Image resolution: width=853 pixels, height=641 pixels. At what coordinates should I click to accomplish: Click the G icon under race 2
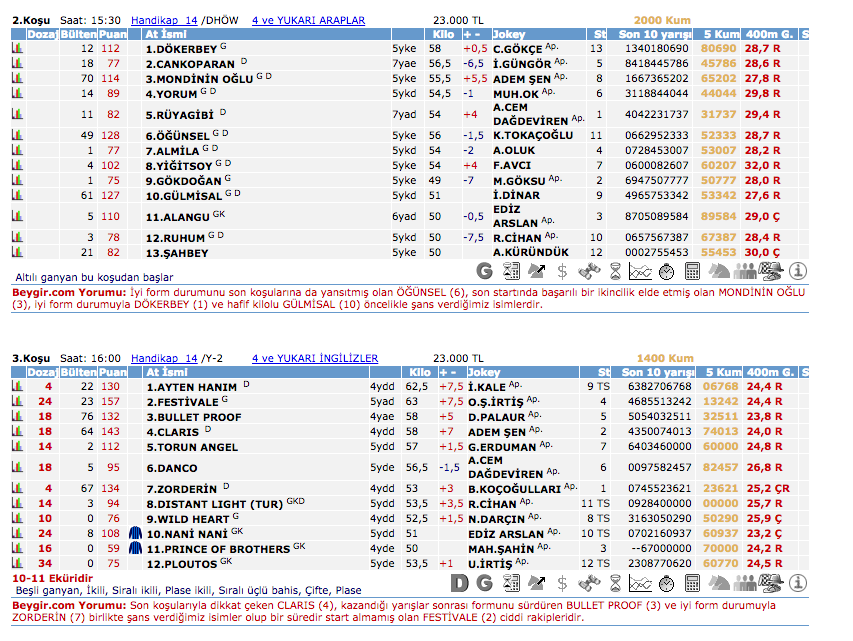coord(485,271)
